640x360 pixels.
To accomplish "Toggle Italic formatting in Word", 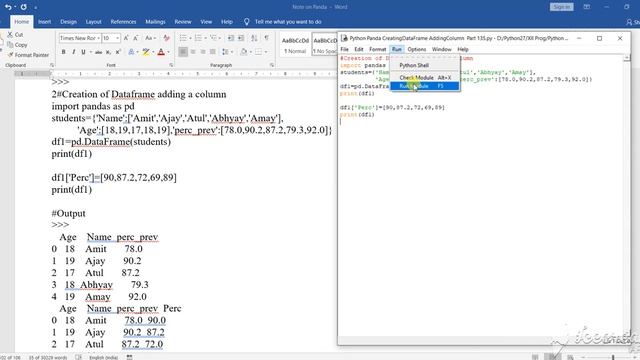I will pyautogui.click(x=73, y=52).
